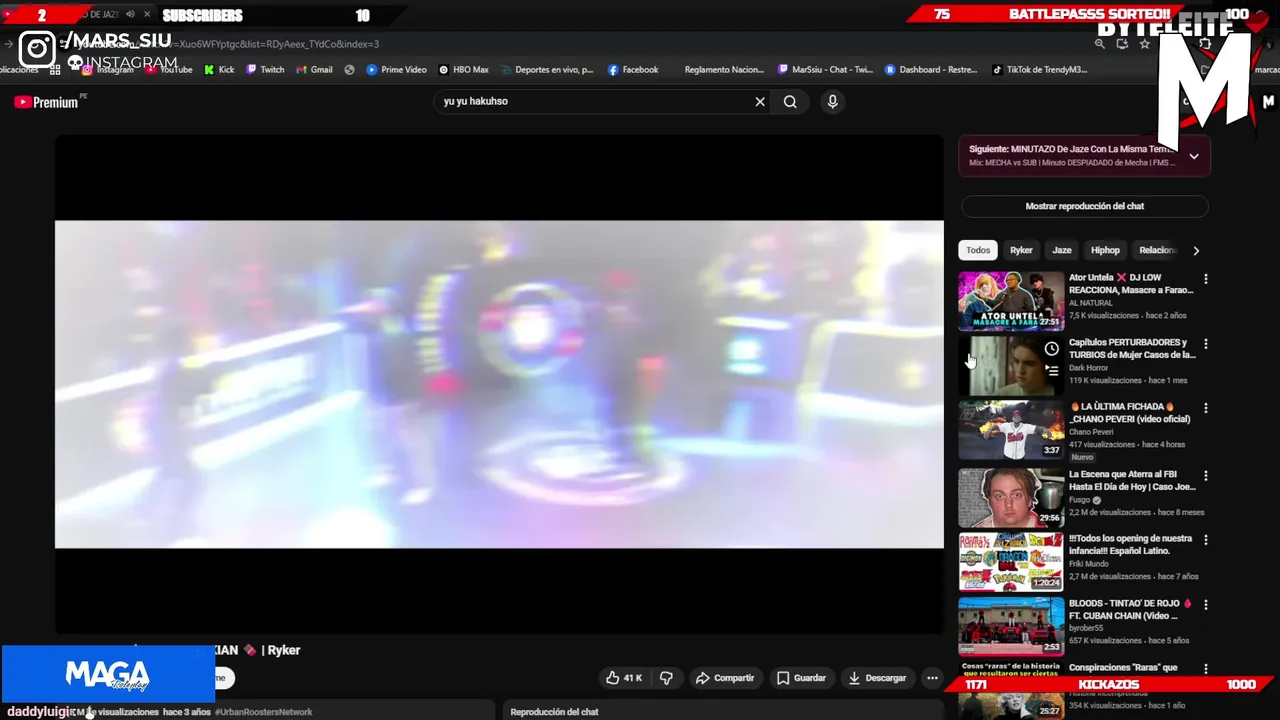Open the 'MarSsiu - Chat - Twi...' bookmark

(x=826, y=70)
